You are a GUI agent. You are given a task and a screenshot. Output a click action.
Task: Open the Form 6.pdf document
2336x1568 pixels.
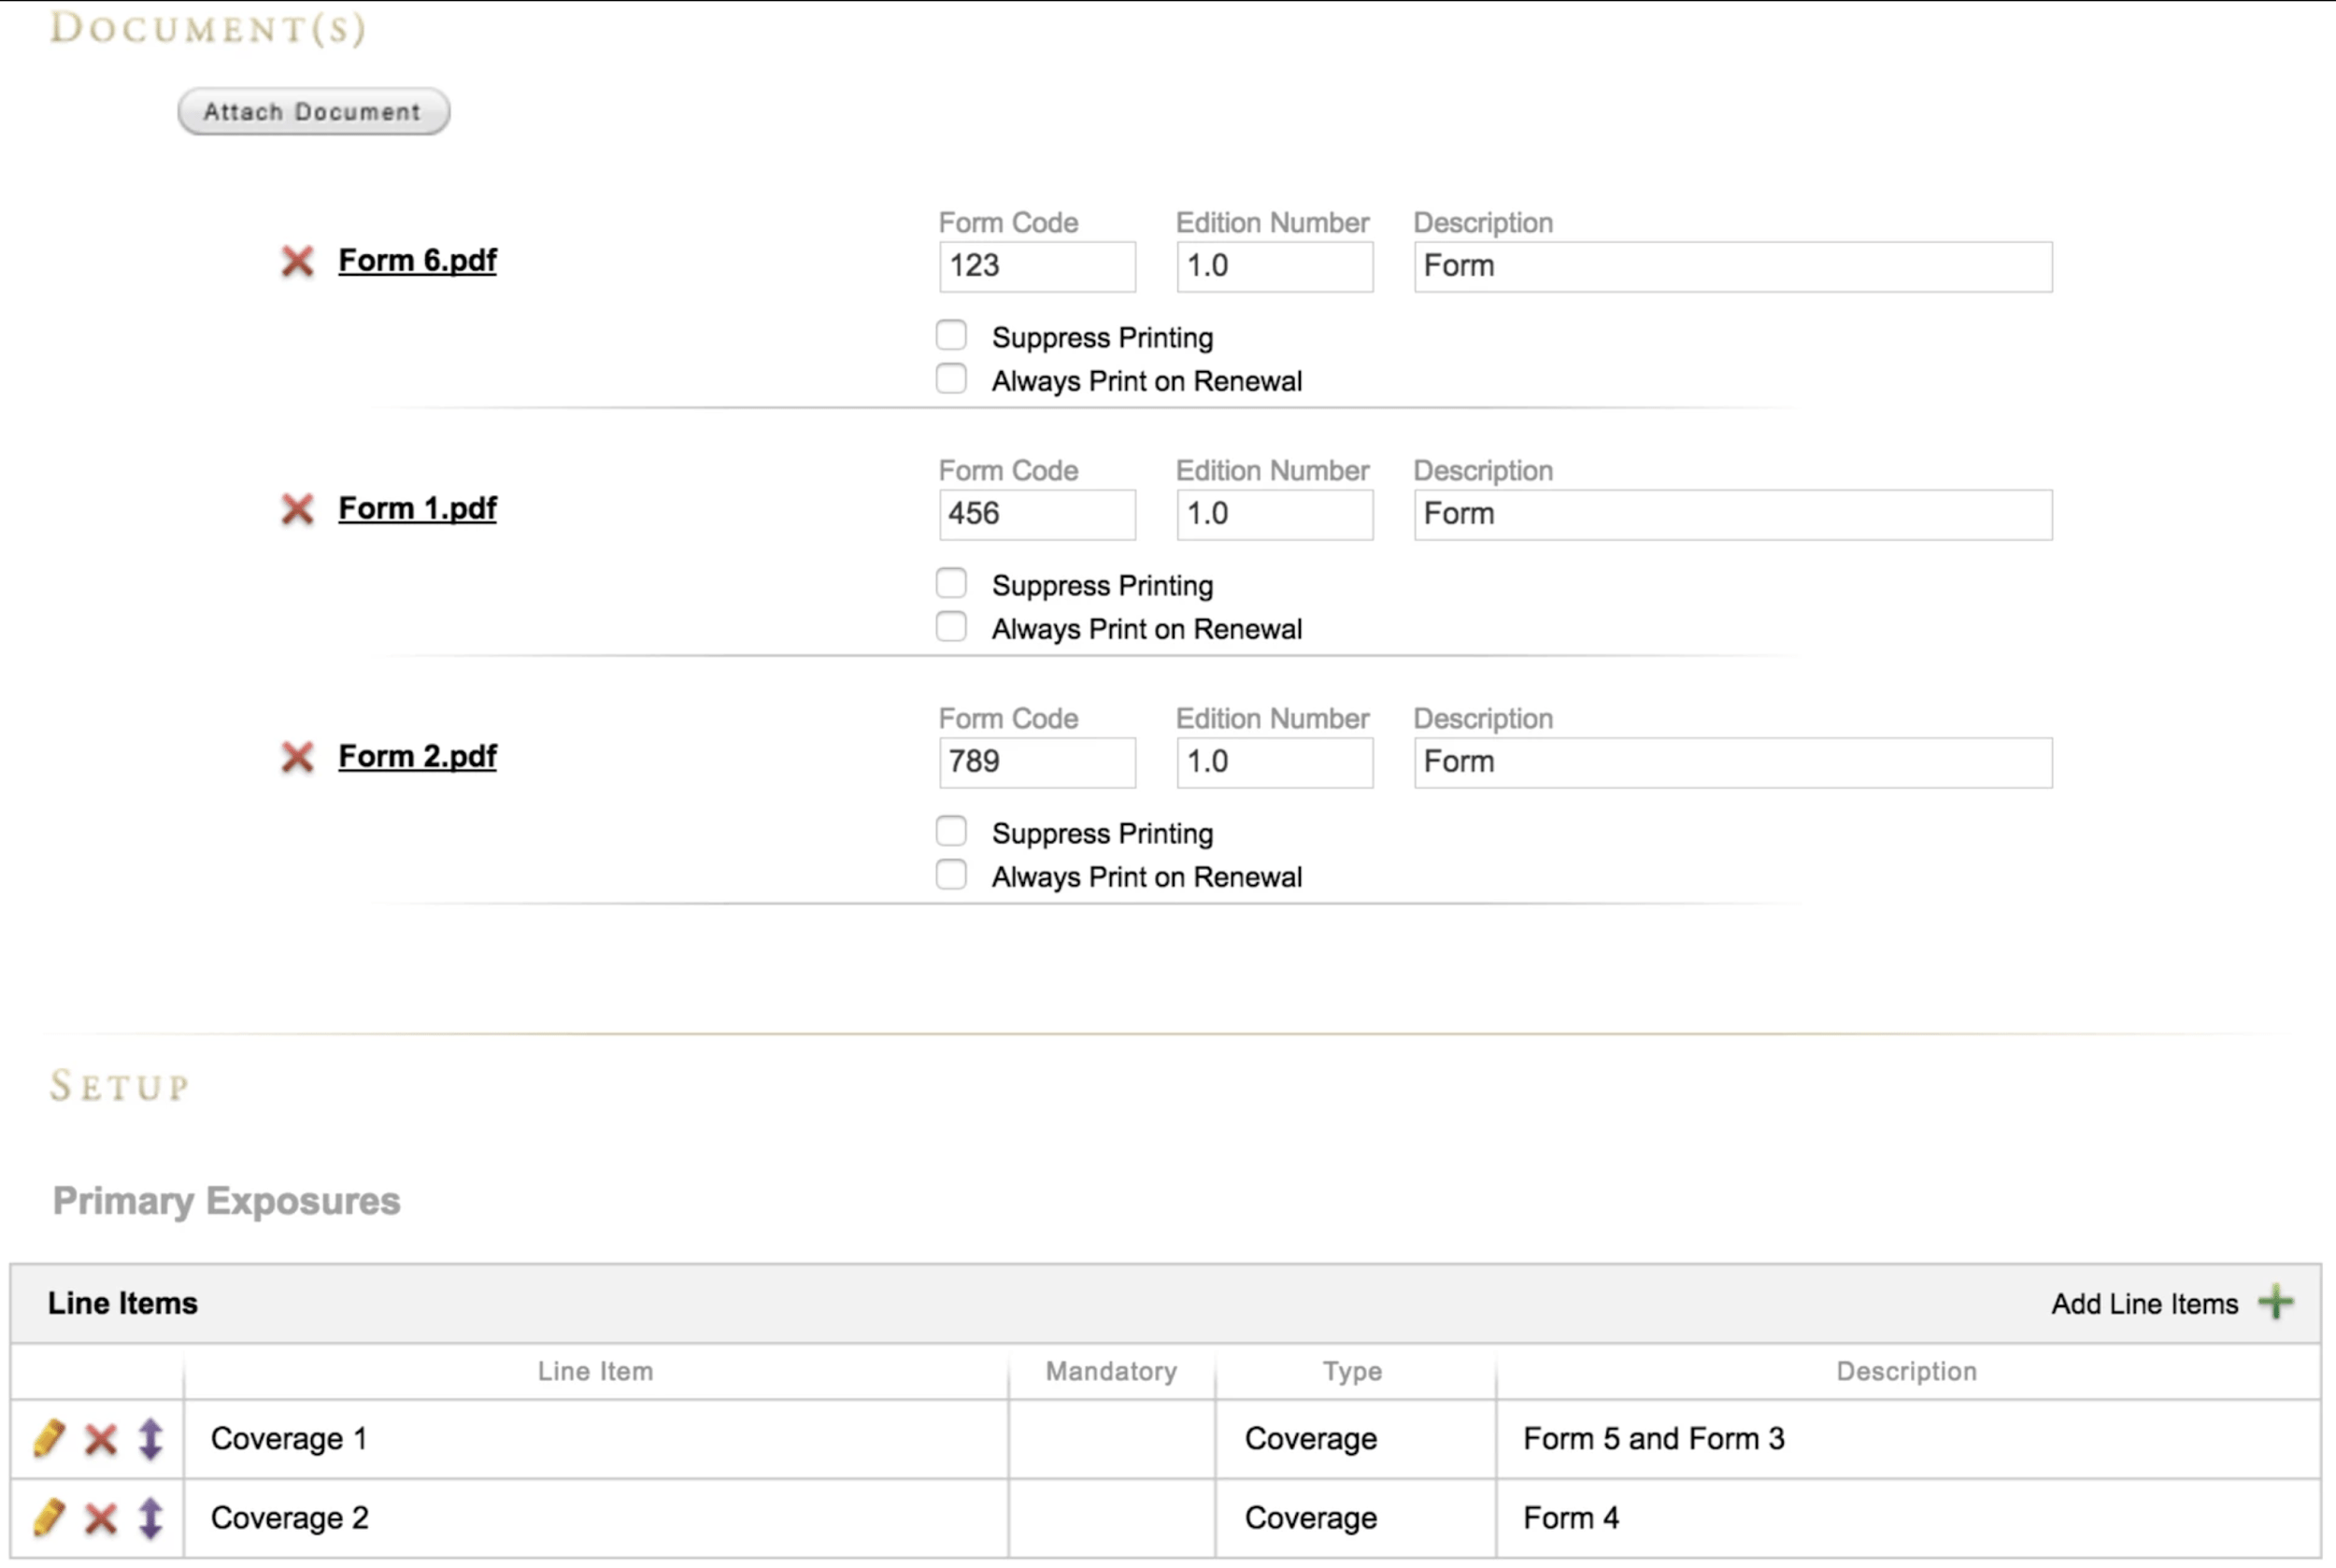click(x=417, y=260)
